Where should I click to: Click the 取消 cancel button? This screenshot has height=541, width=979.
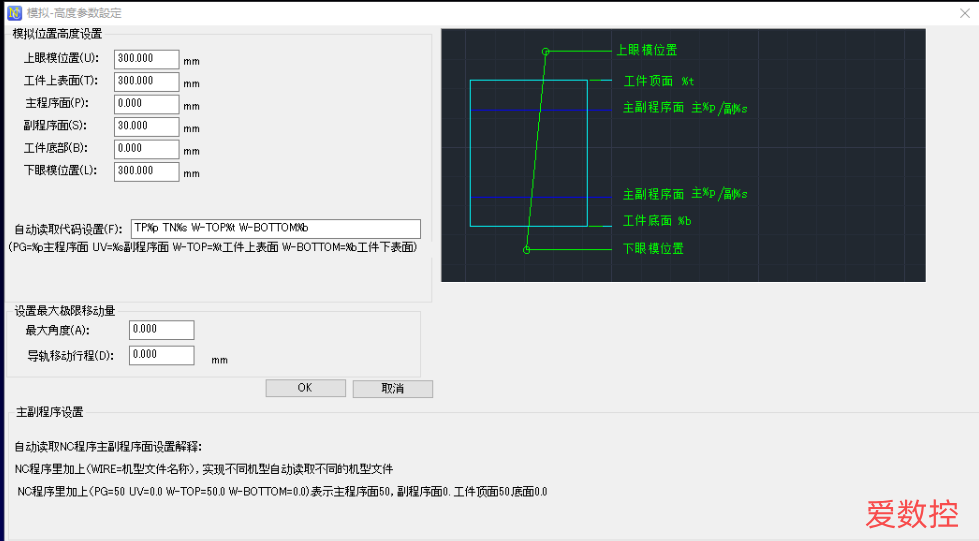click(393, 389)
